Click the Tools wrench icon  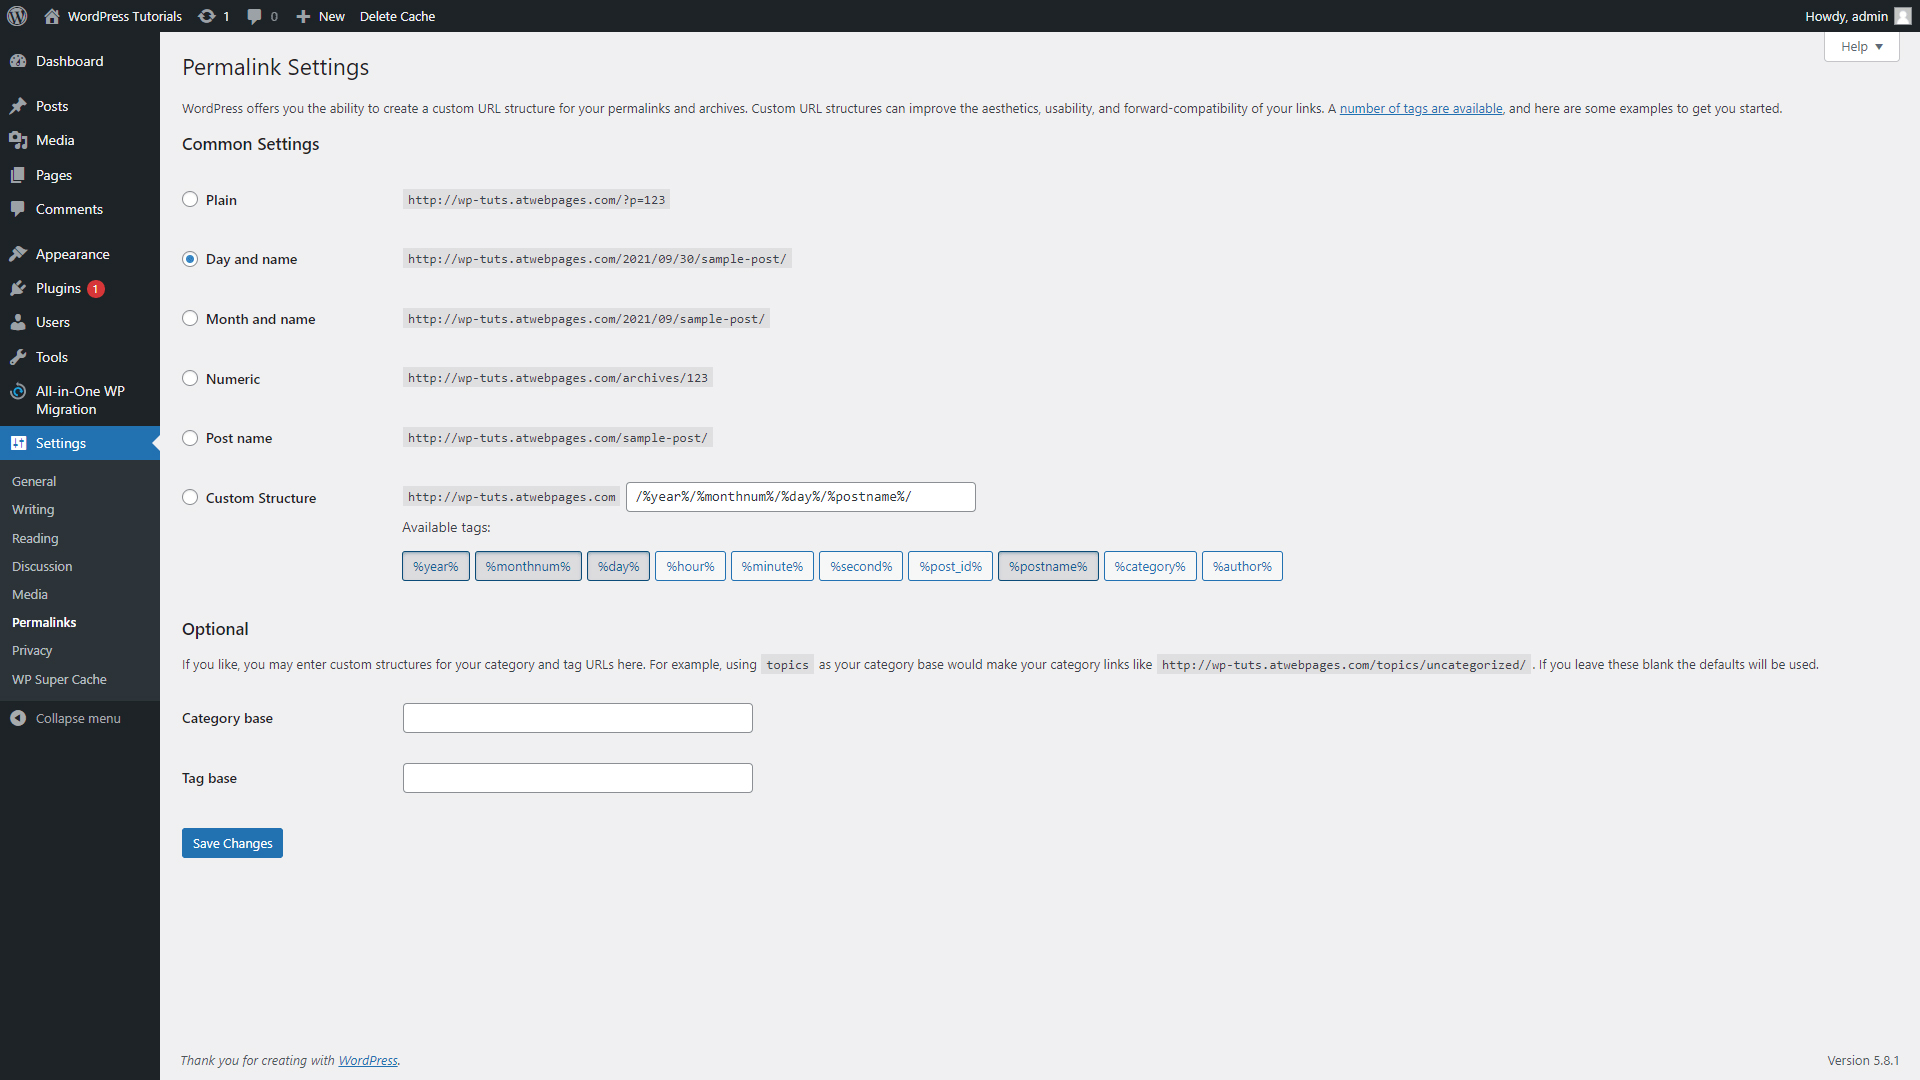(x=18, y=357)
